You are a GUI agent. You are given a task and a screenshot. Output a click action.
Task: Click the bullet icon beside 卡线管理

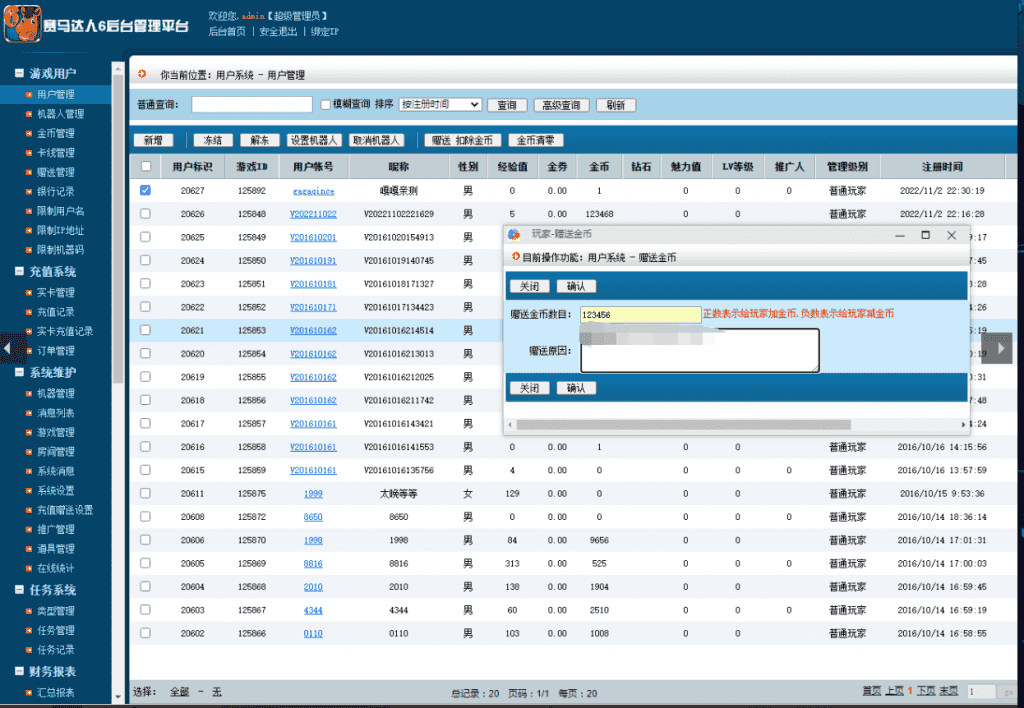(28, 153)
